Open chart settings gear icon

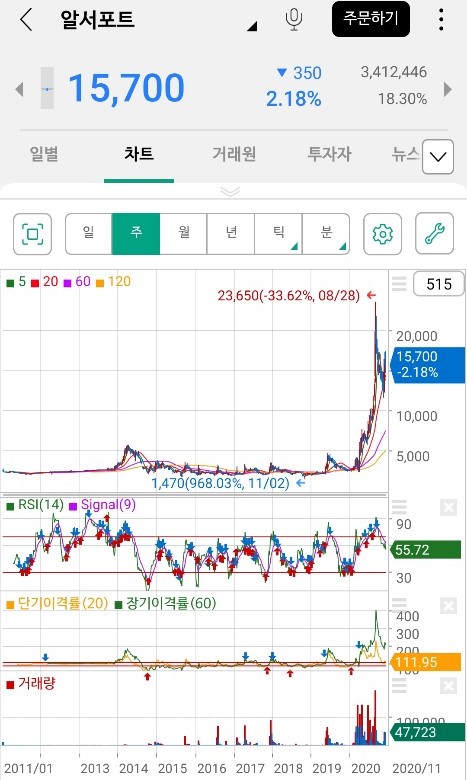coord(382,234)
